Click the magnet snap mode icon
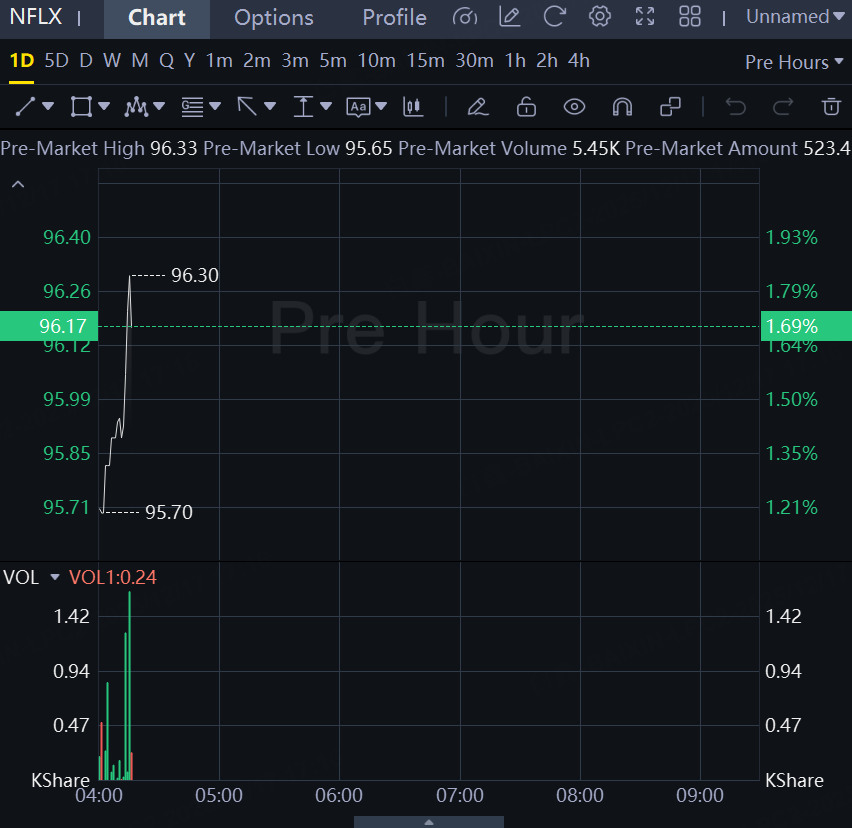 point(622,106)
